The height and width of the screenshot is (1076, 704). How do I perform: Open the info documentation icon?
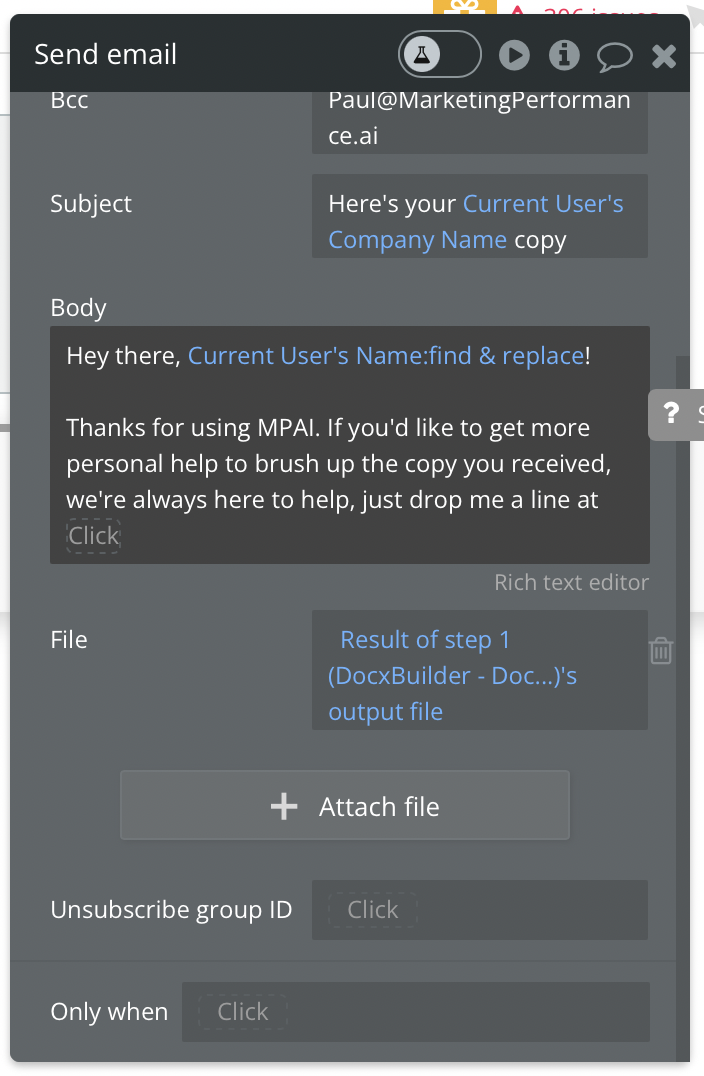tap(564, 55)
